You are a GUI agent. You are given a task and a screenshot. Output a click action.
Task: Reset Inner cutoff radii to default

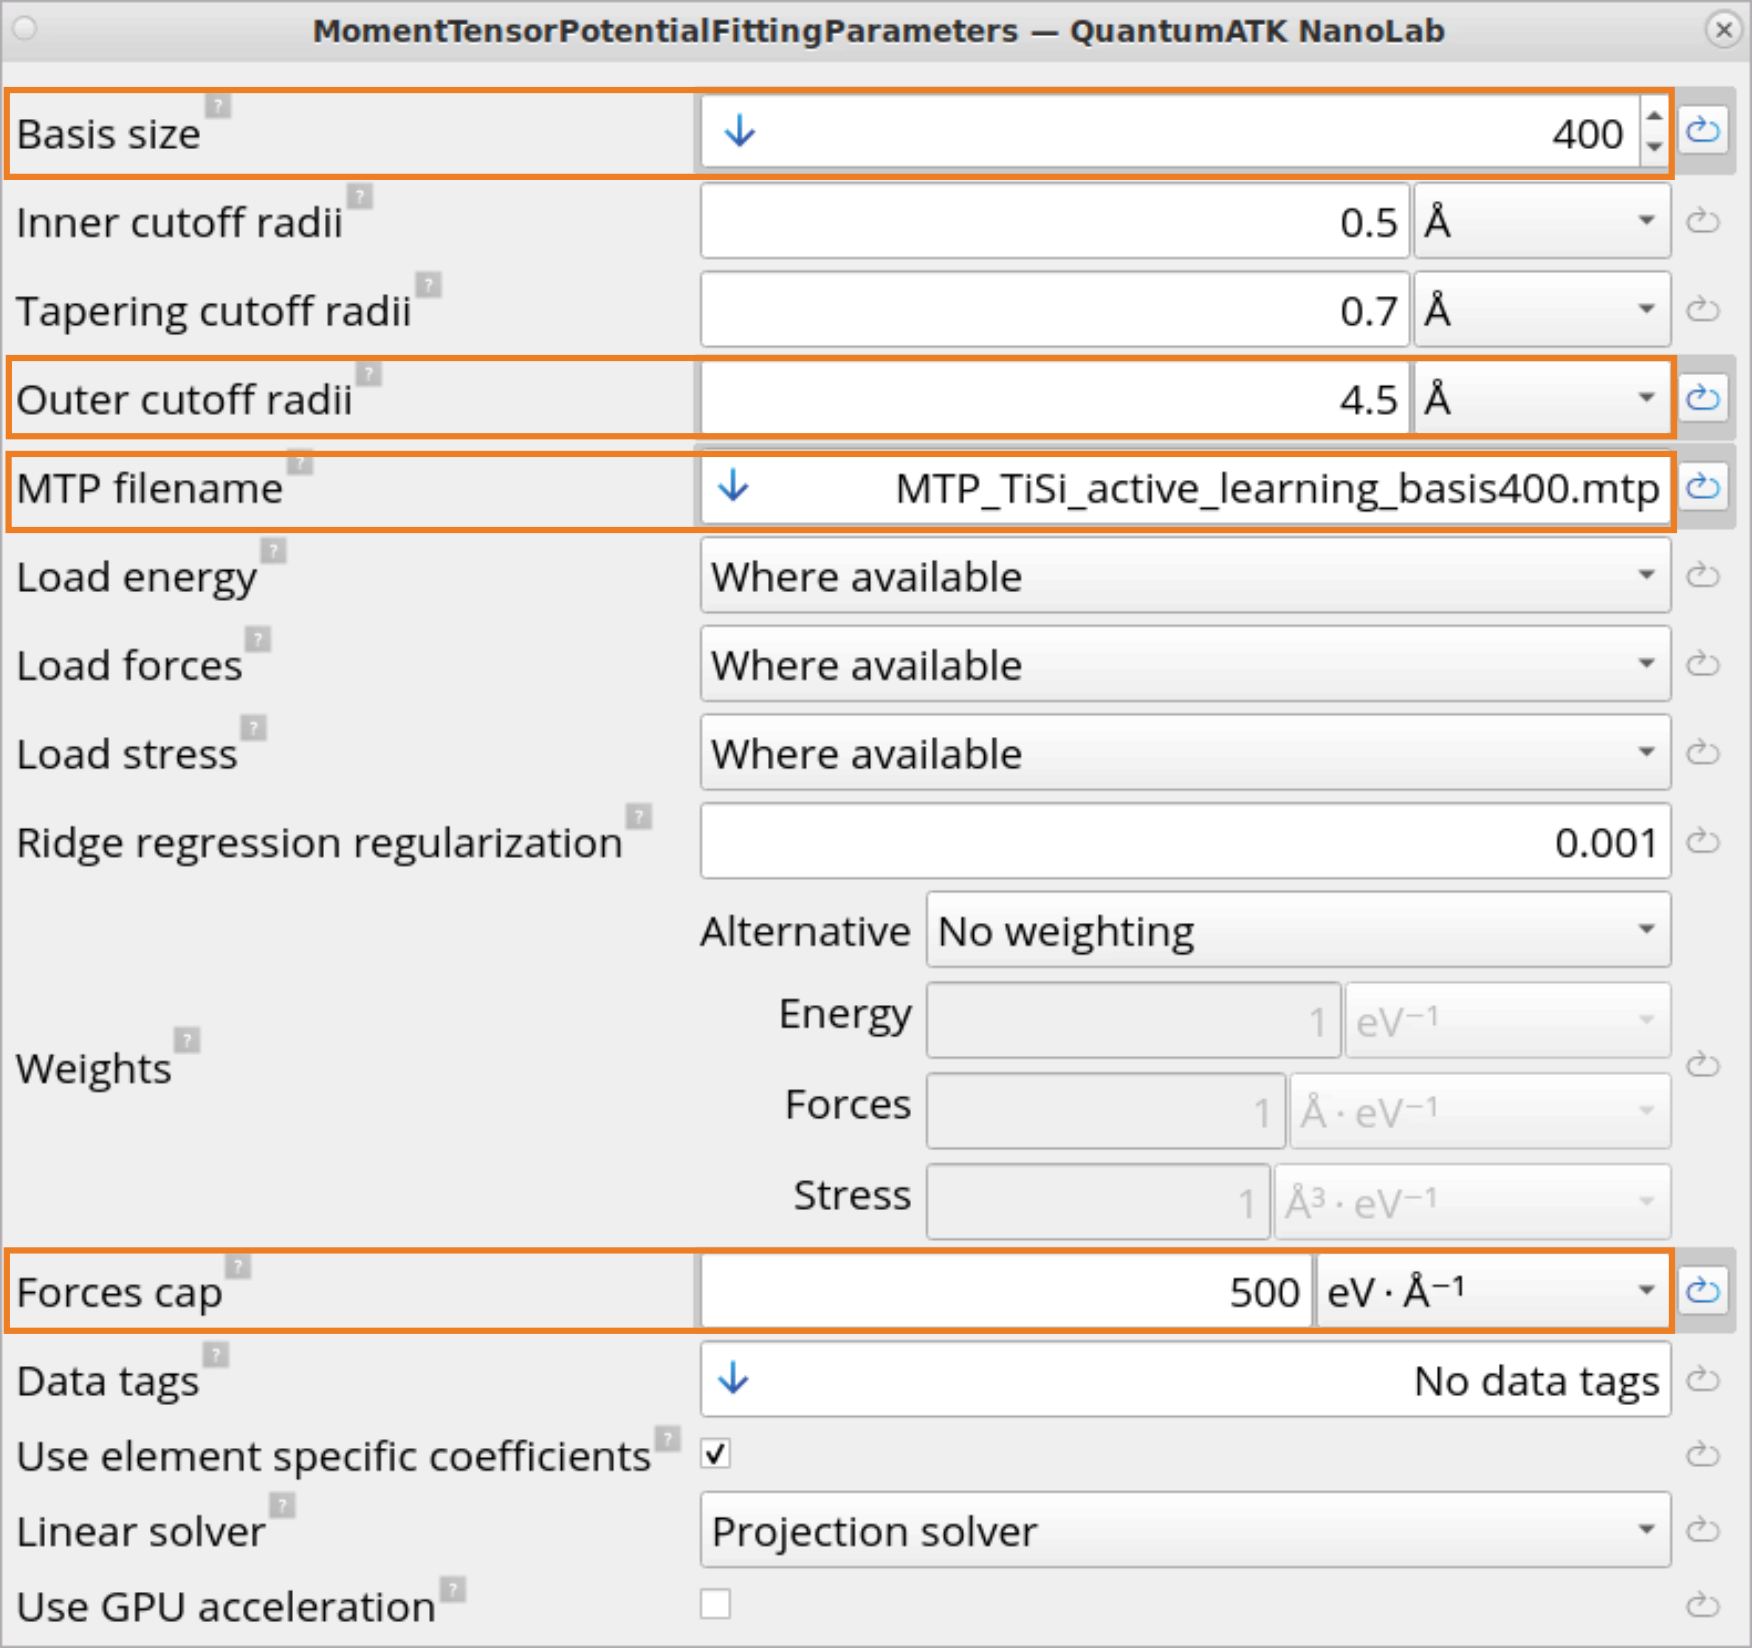(x=1703, y=221)
